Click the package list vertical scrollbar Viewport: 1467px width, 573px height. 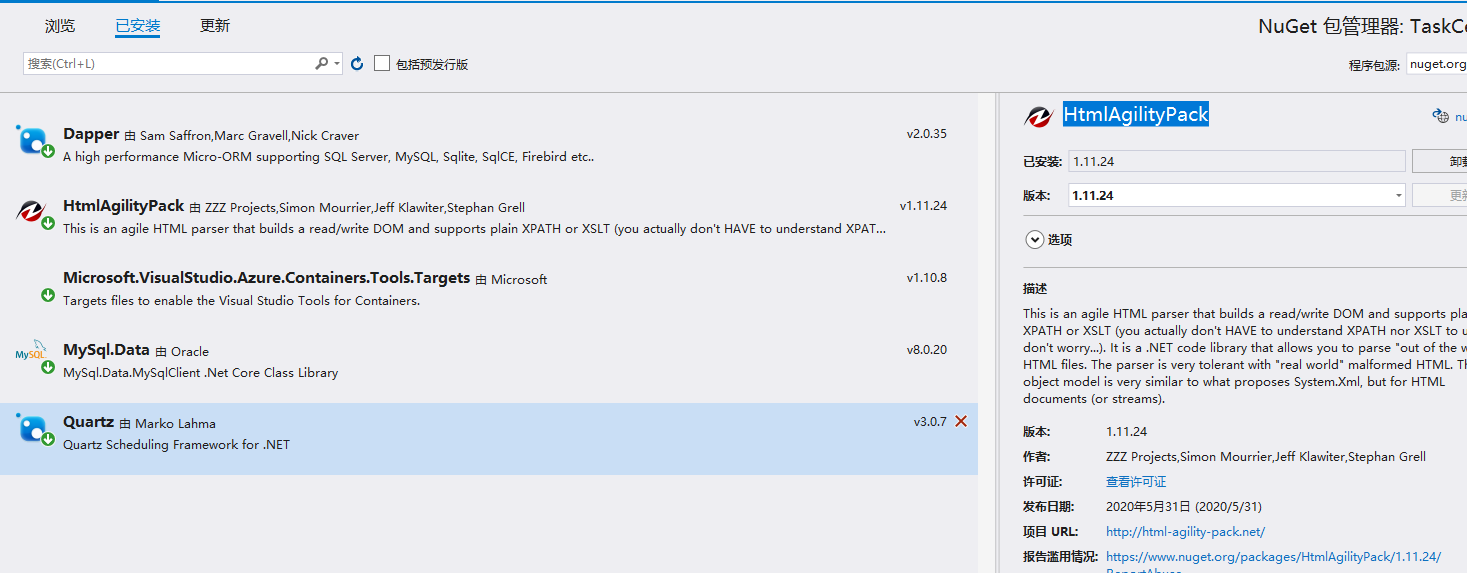click(986, 333)
